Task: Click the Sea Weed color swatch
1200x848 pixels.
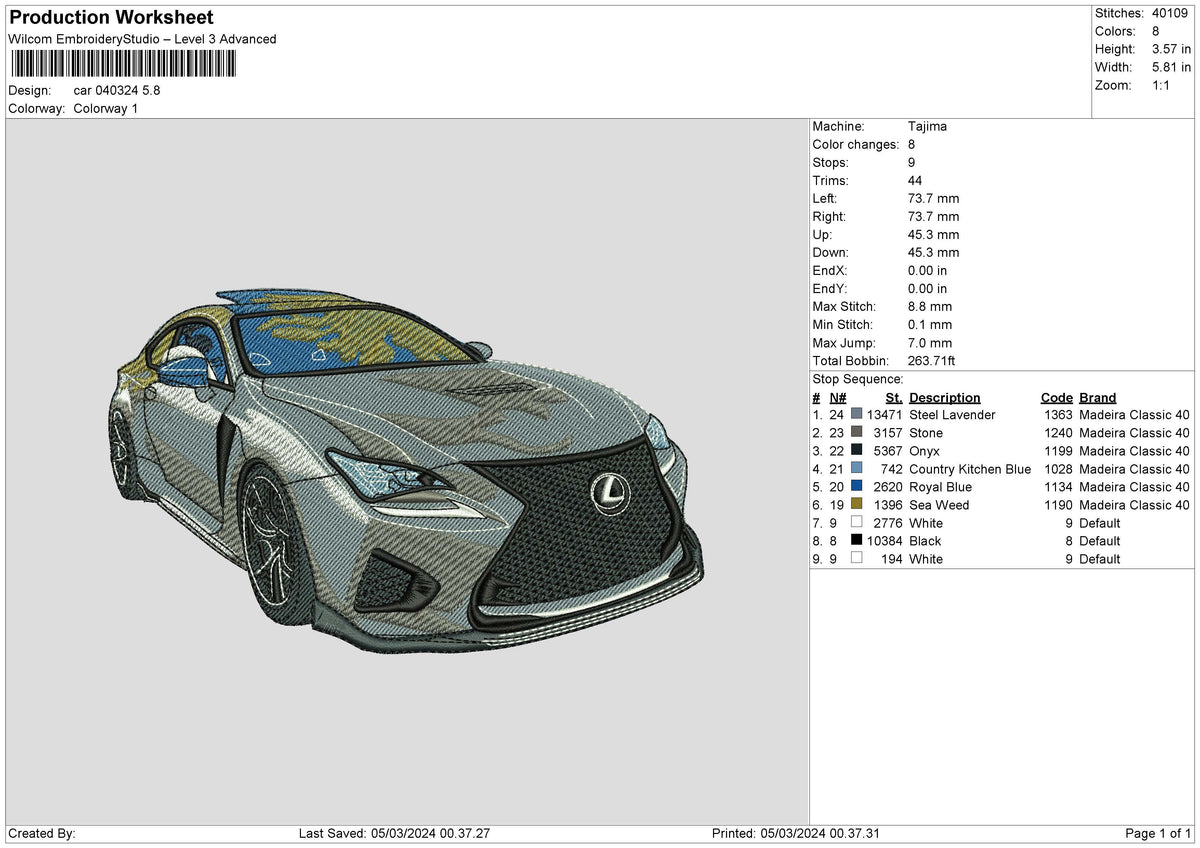Action: click(856, 505)
